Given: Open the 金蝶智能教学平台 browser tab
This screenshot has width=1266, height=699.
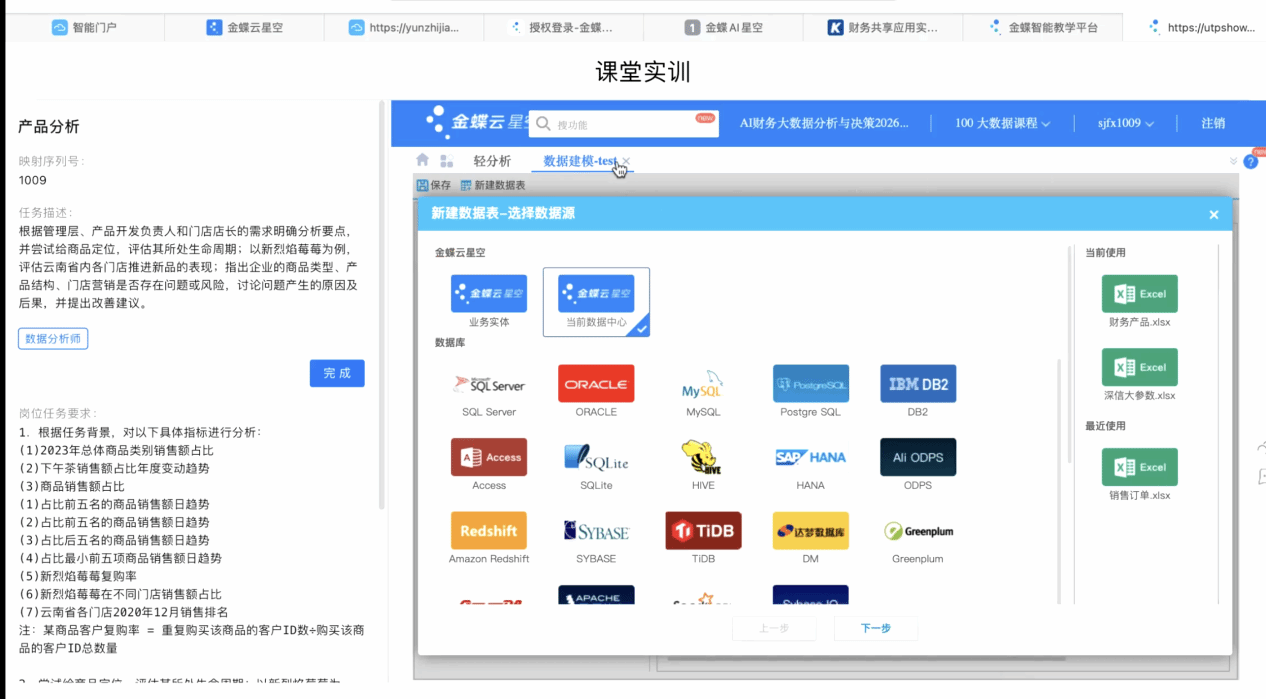Looking at the screenshot, I should click(x=1042, y=28).
